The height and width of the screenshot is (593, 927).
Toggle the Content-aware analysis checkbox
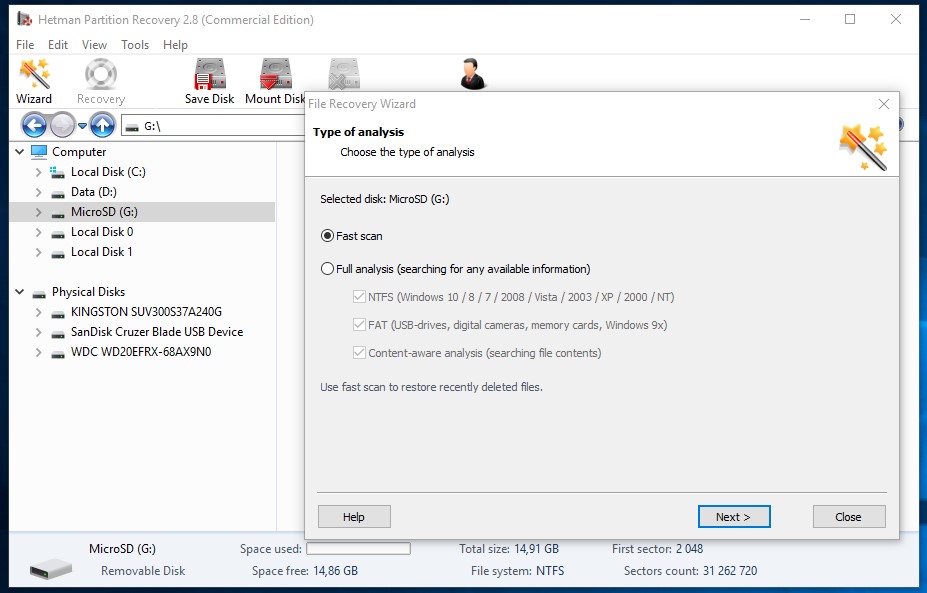pyautogui.click(x=359, y=353)
